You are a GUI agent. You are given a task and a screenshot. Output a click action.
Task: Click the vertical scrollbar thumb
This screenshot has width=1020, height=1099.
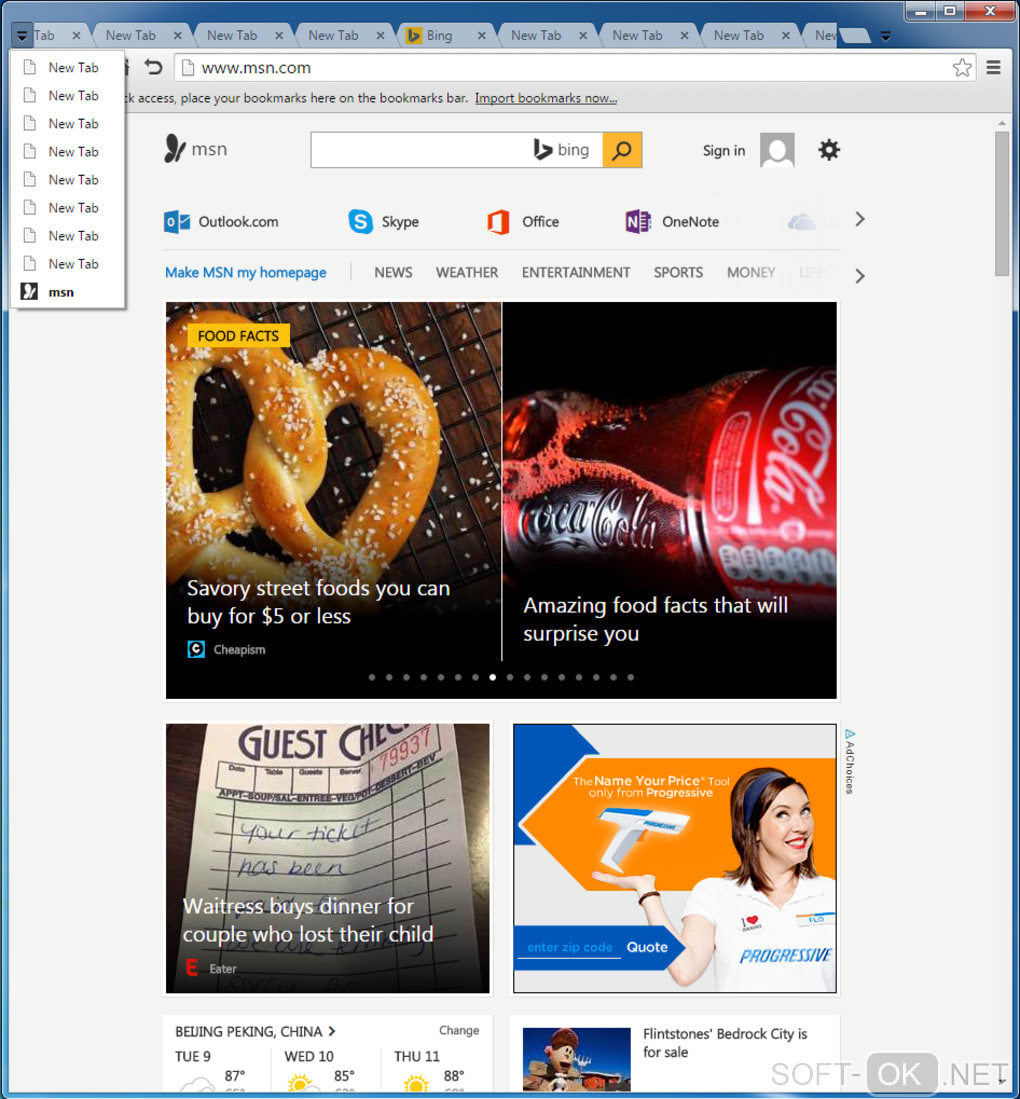pyautogui.click(x=1002, y=203)
